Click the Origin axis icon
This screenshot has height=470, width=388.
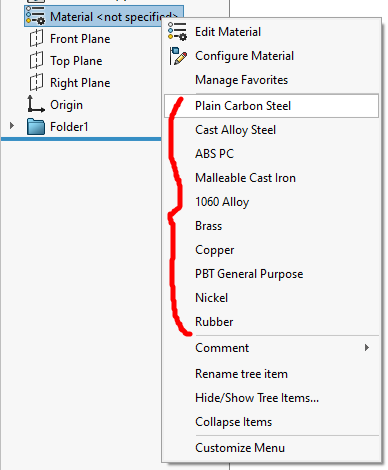point(35,104)
